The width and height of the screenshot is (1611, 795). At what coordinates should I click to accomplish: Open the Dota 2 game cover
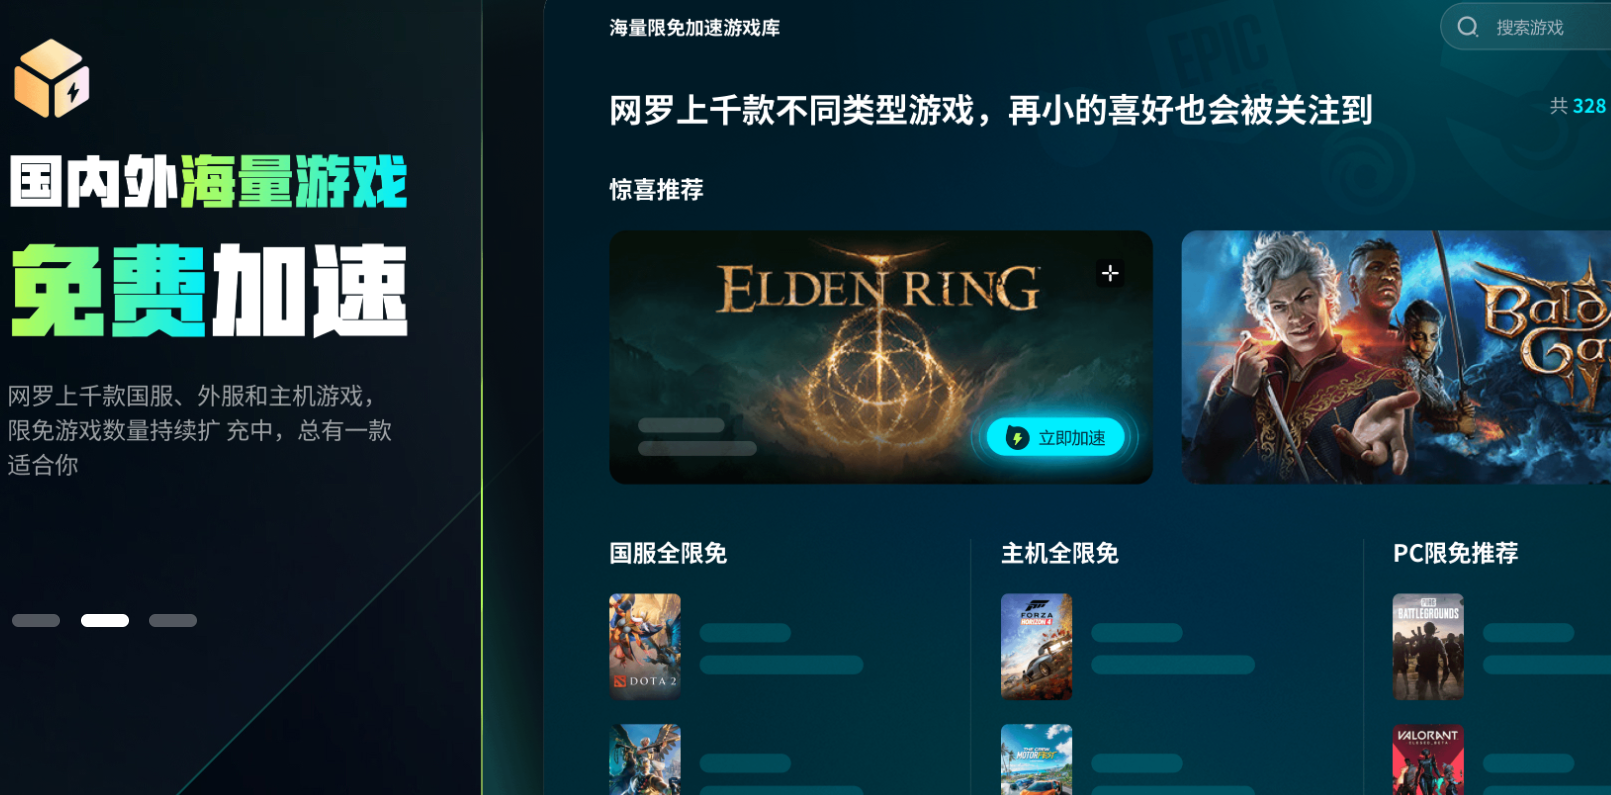pyautogui.click(x=645, y=646)
